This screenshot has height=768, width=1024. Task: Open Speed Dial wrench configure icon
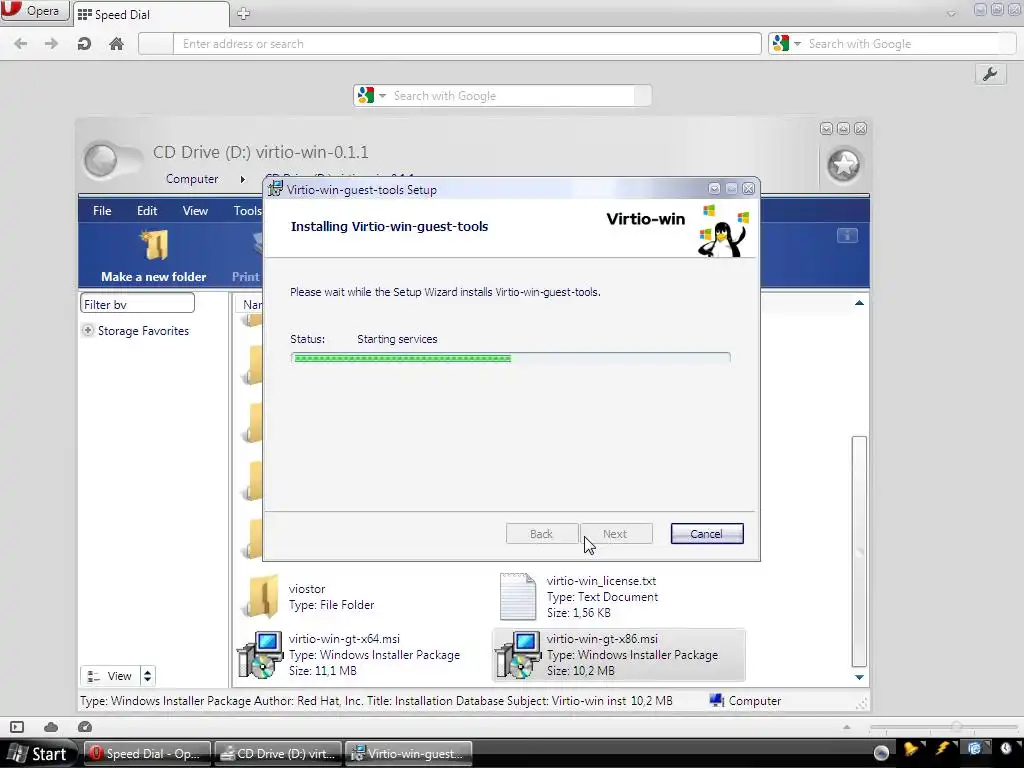pyautogui.click(x=989, y=74)
